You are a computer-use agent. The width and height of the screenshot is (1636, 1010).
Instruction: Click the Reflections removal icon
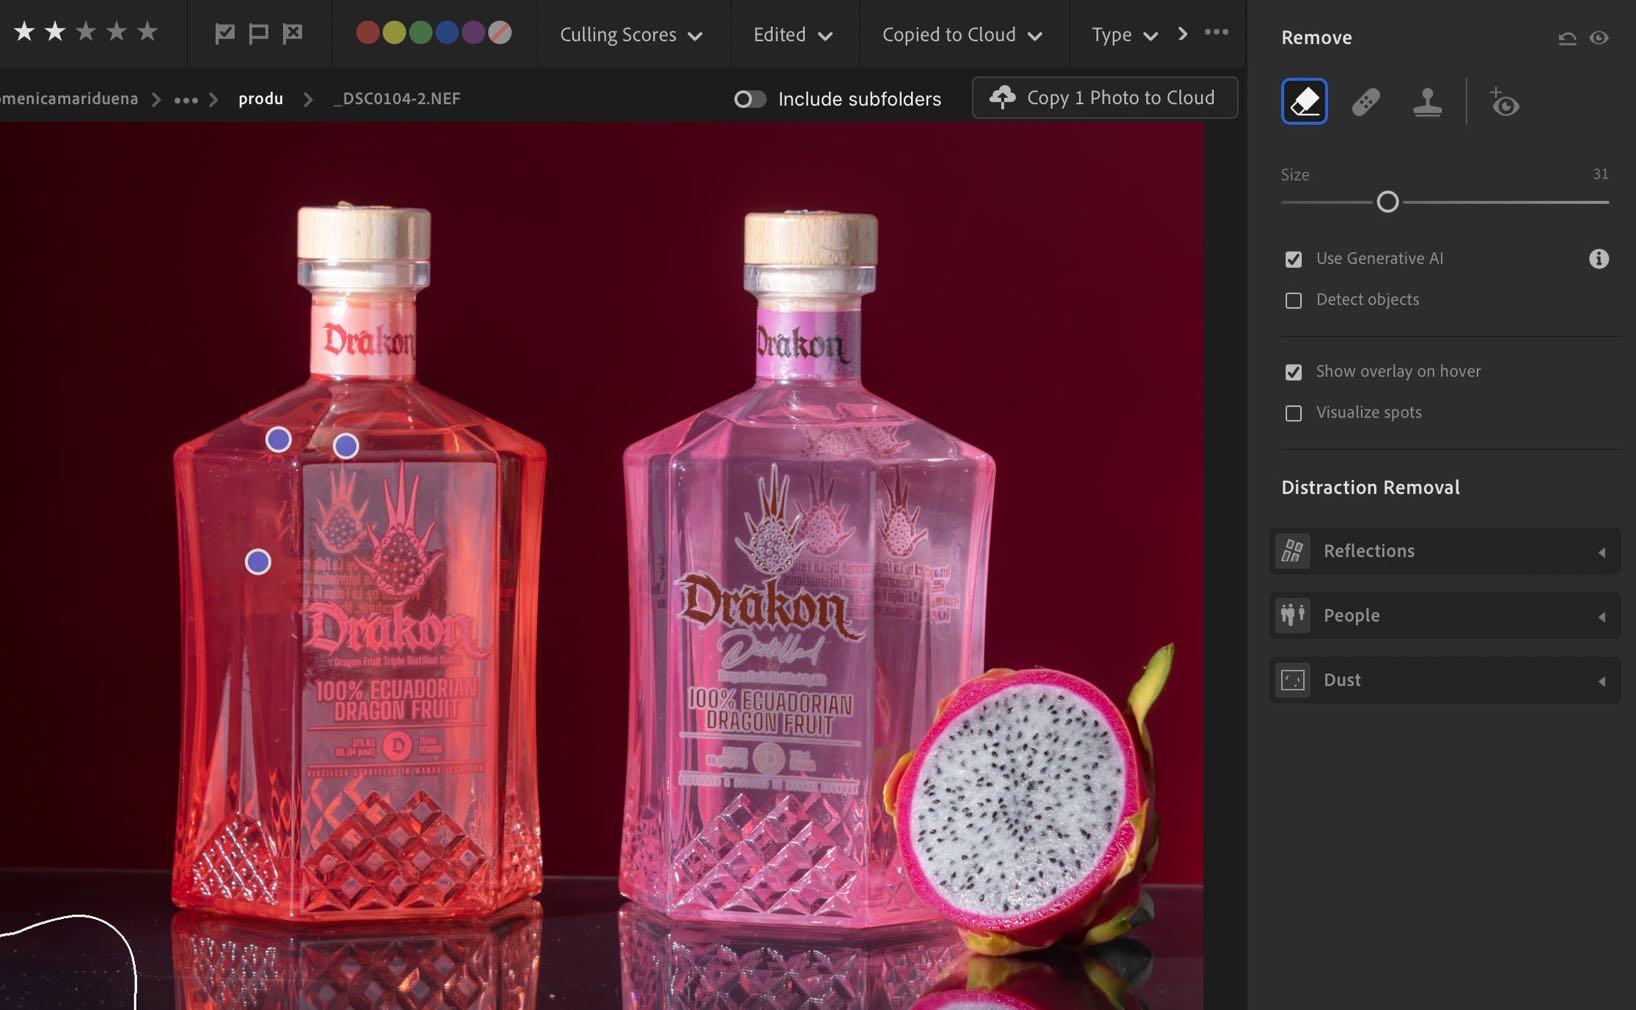(1292, 551)
